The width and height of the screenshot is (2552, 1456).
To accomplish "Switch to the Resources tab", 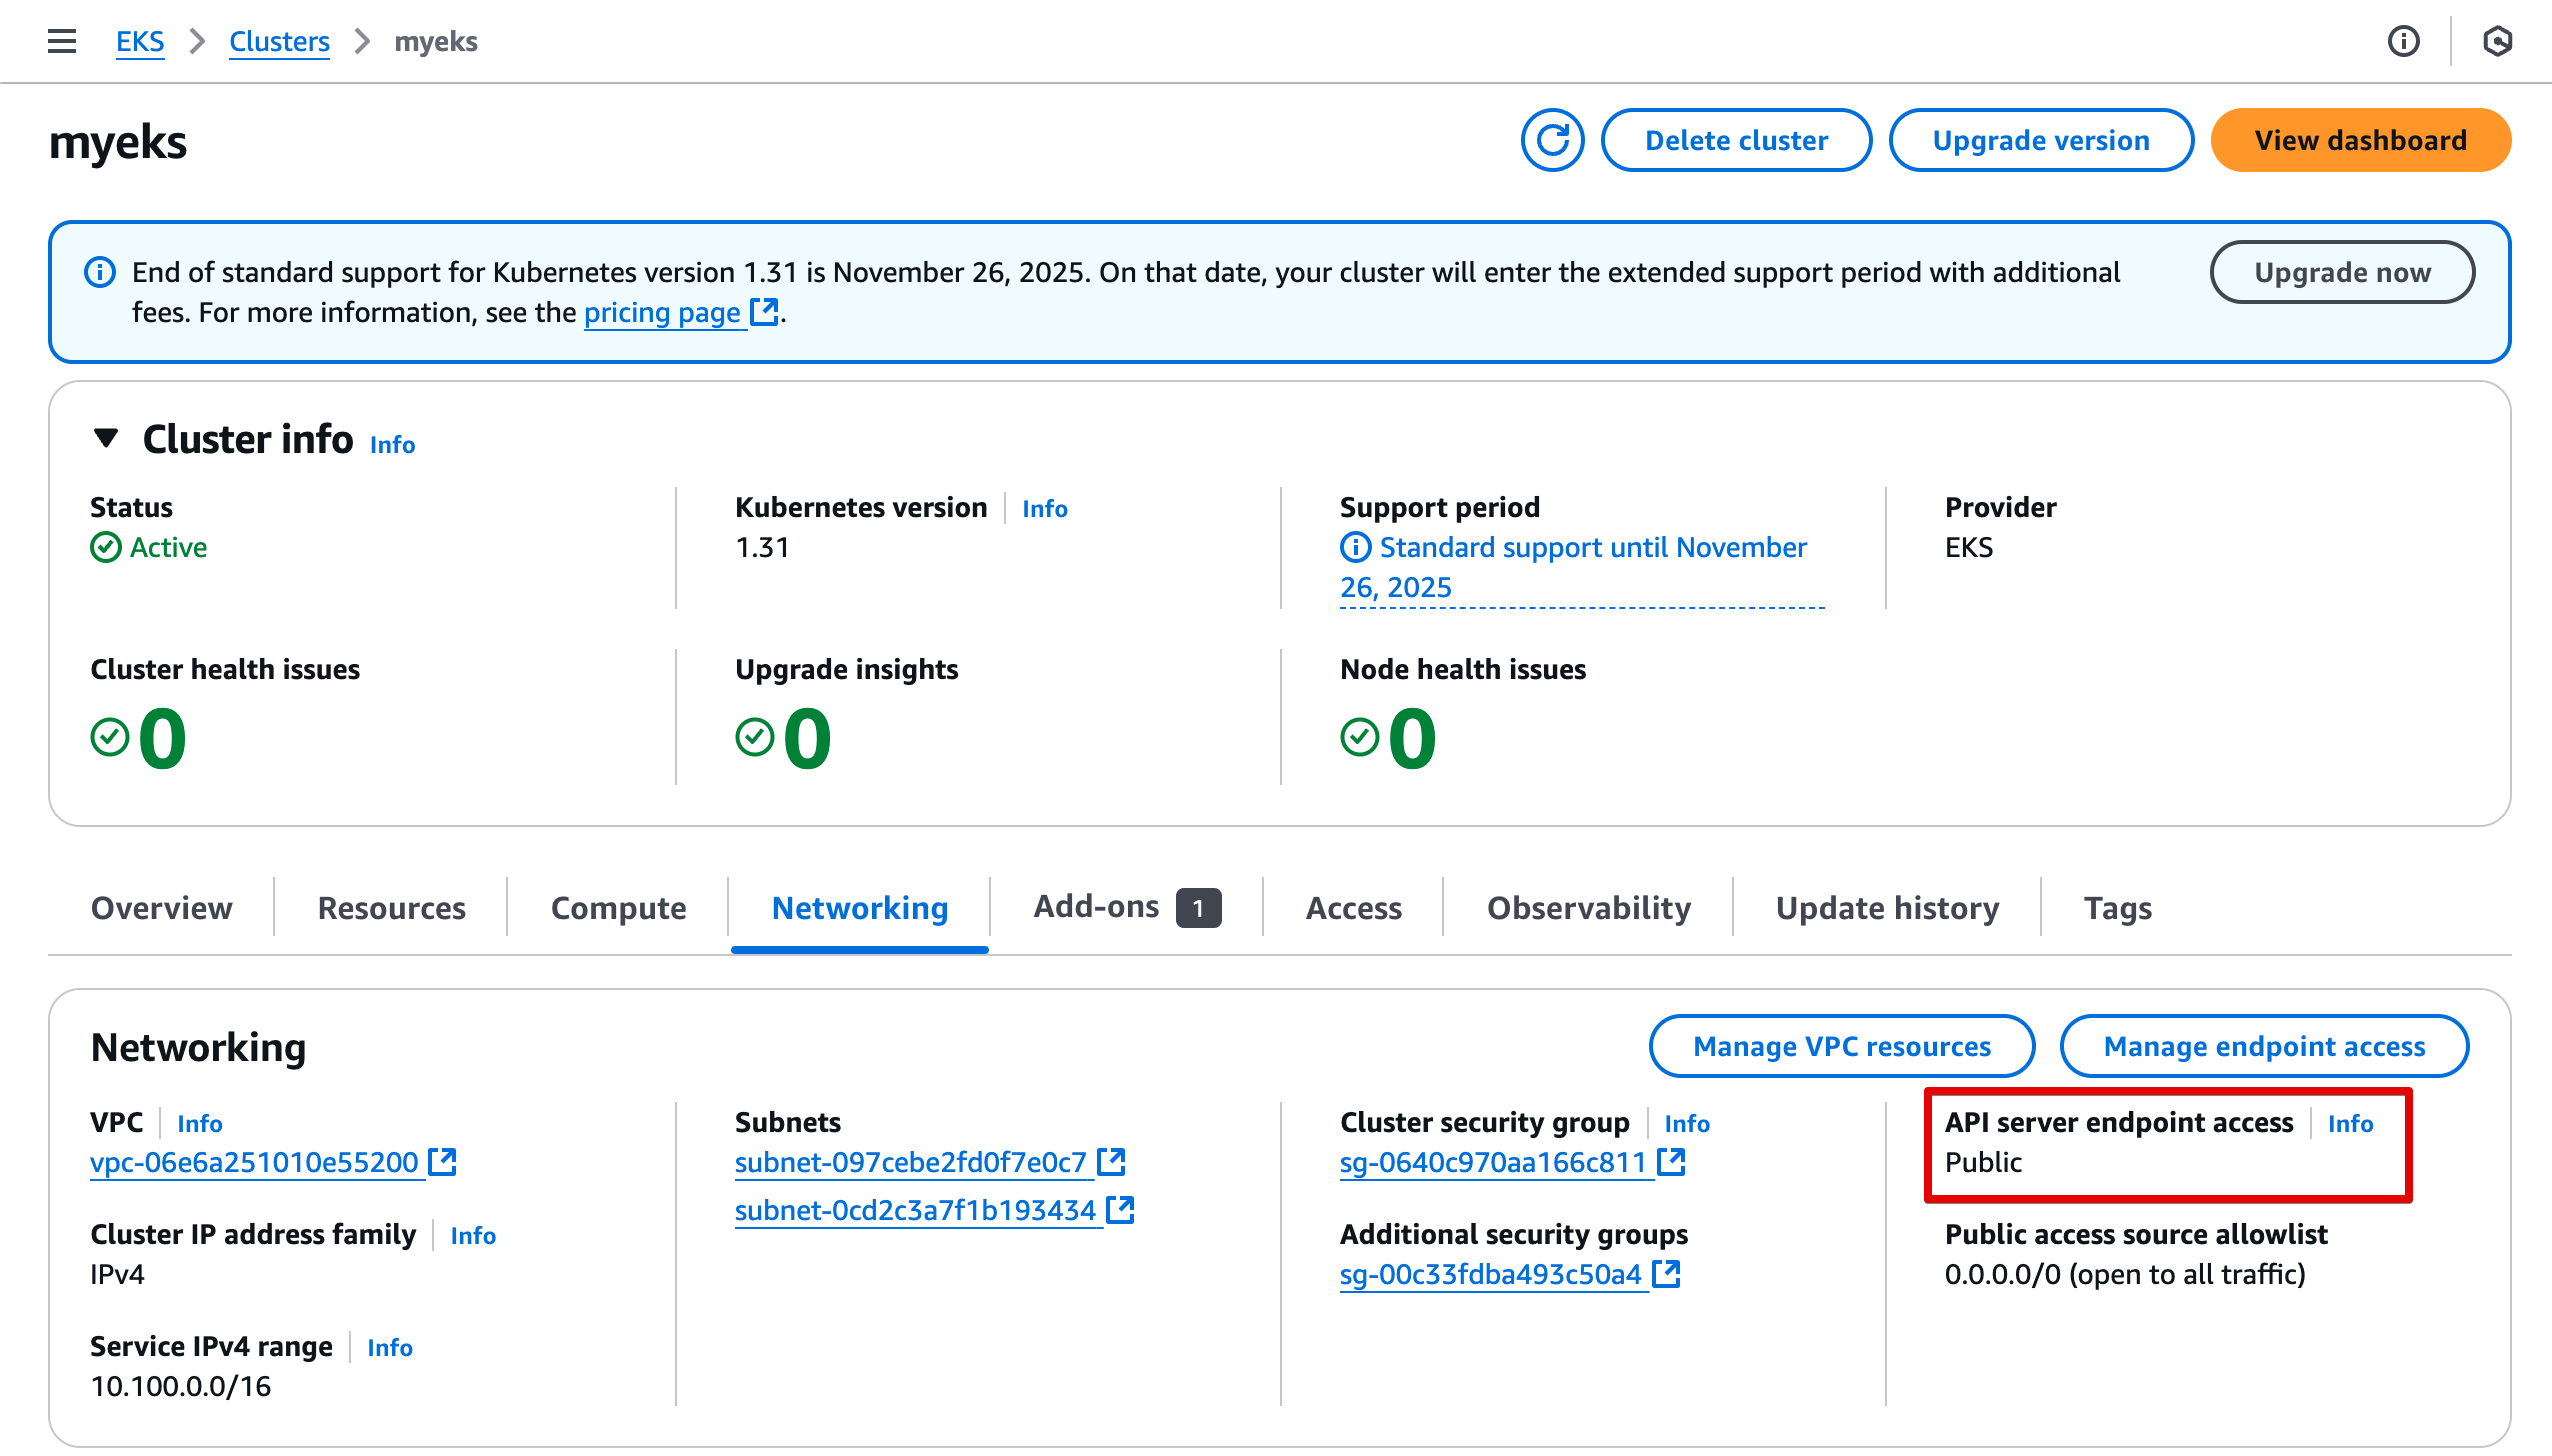I will 392,908.
